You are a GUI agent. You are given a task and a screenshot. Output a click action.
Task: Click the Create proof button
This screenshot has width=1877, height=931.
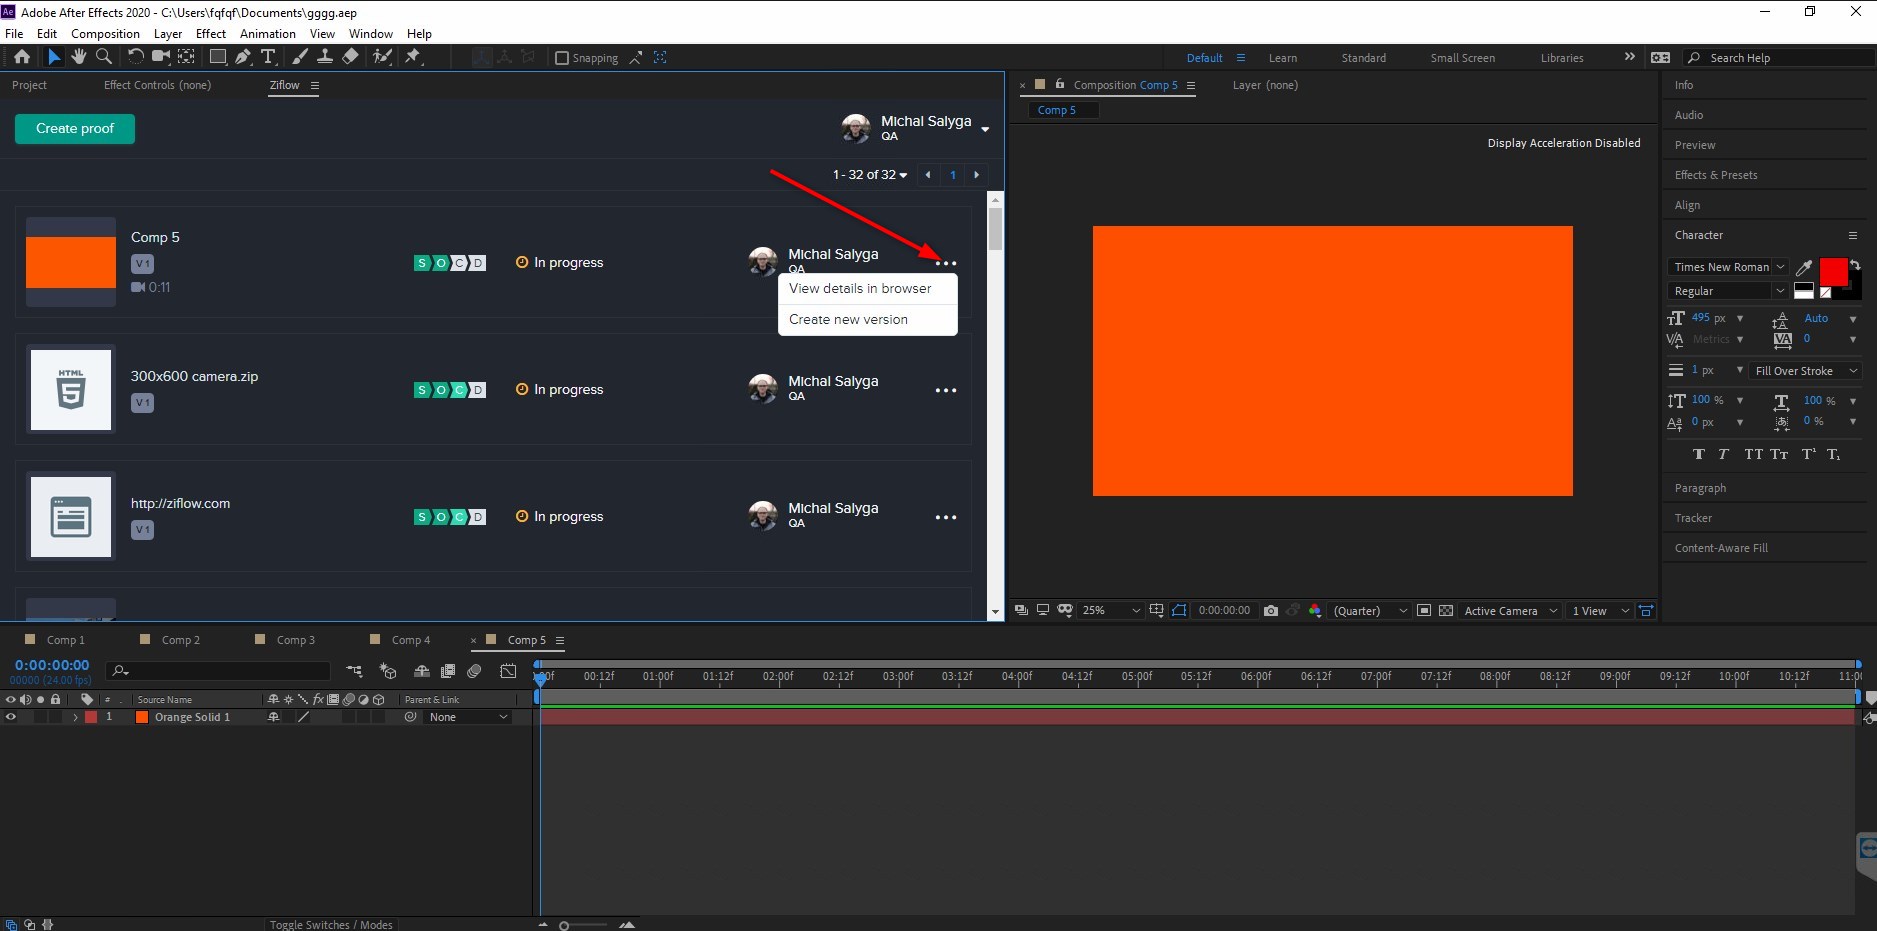pyautogui.click(x=75, y=129)
